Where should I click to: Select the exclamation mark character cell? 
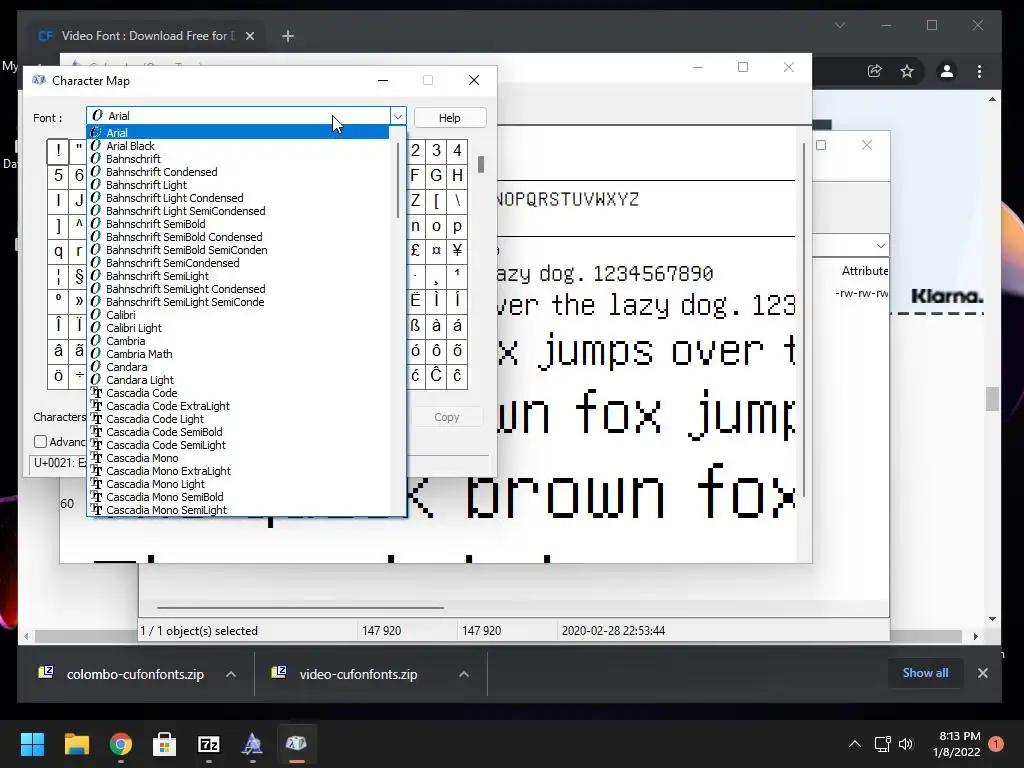pos(58,151)
